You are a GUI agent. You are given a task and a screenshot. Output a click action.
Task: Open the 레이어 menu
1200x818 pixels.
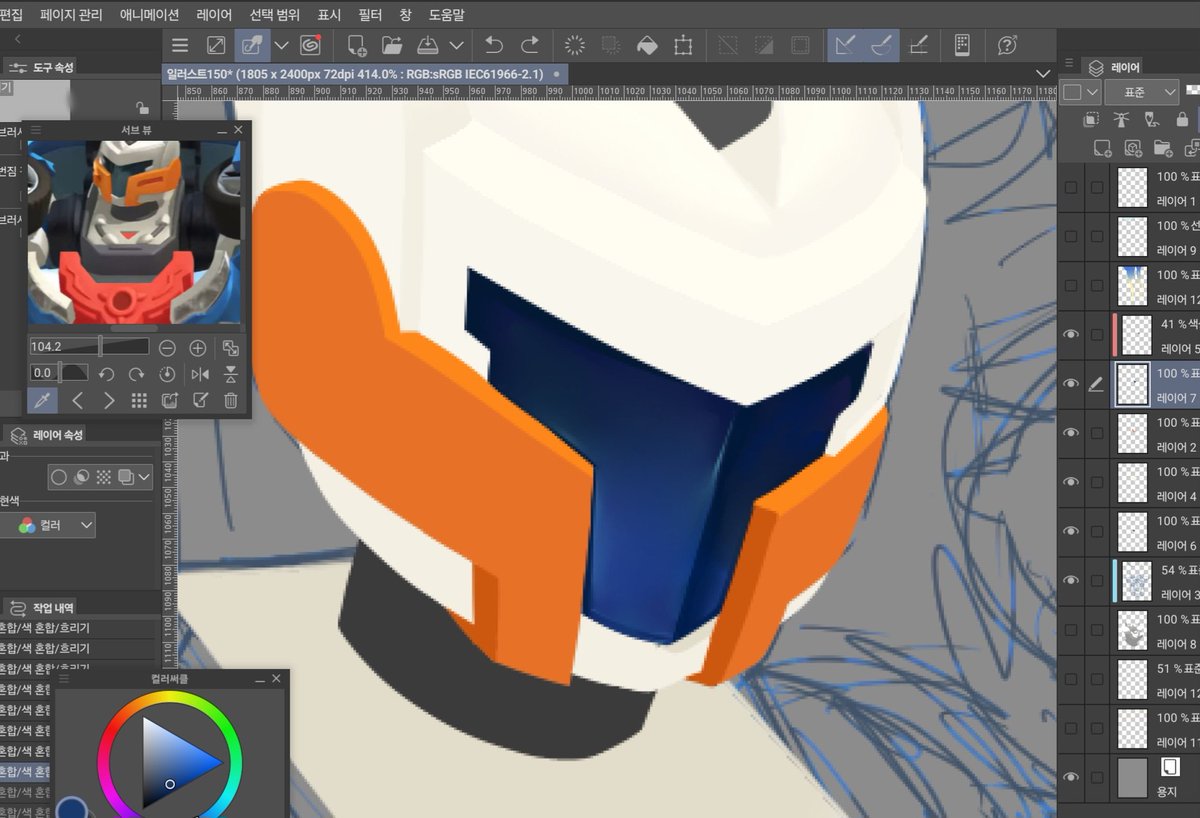(x=214, y=15)
